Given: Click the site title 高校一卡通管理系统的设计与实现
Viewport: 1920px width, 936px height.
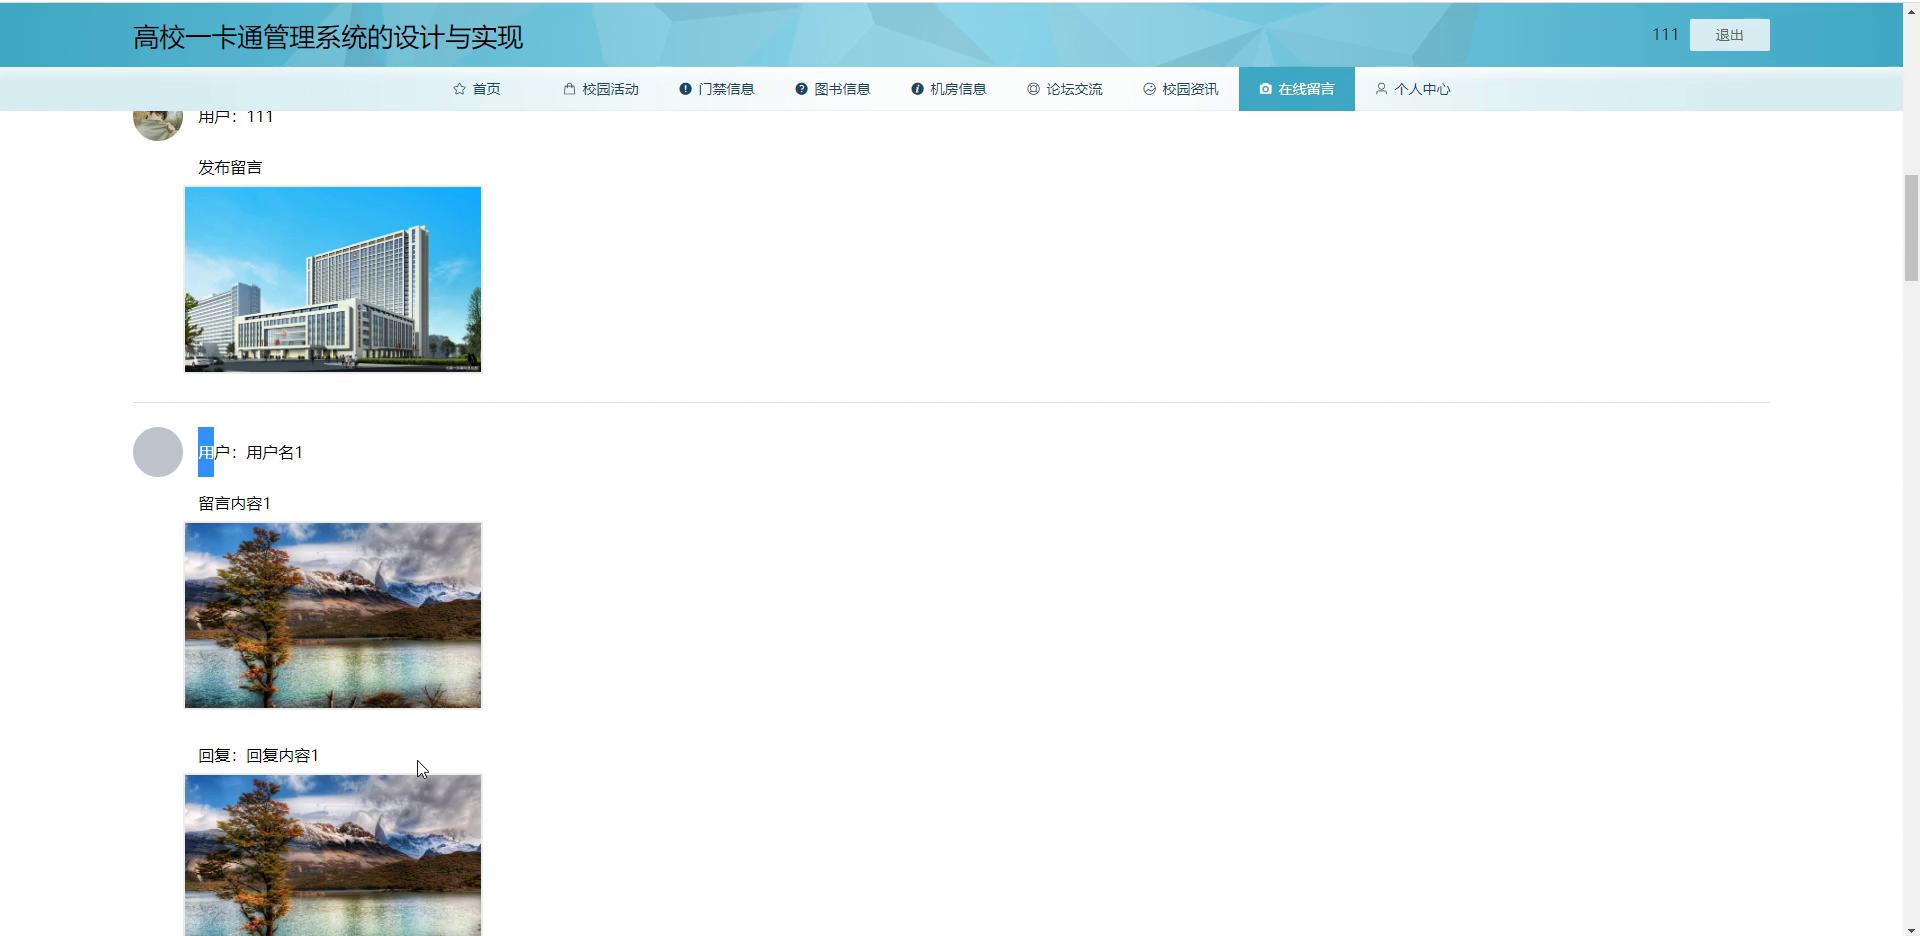Looking at the screenshot, I should click(x=328, y=38).
